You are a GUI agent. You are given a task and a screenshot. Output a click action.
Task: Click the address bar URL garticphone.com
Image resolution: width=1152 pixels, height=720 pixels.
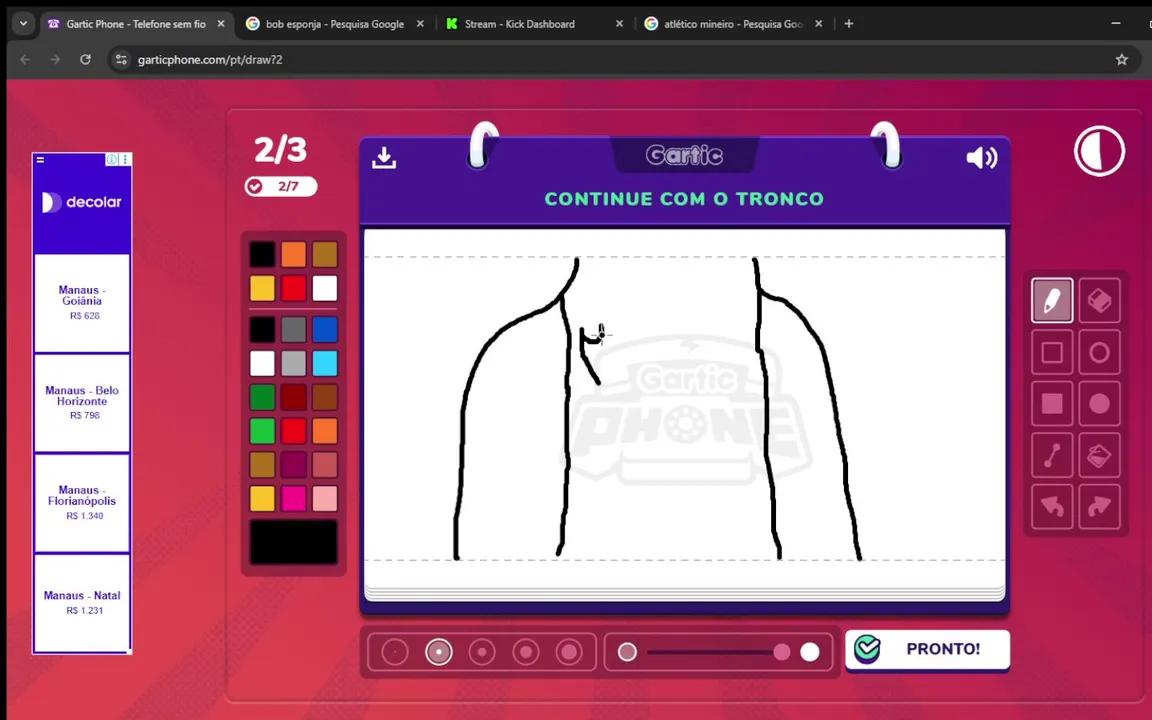(210, 60)
